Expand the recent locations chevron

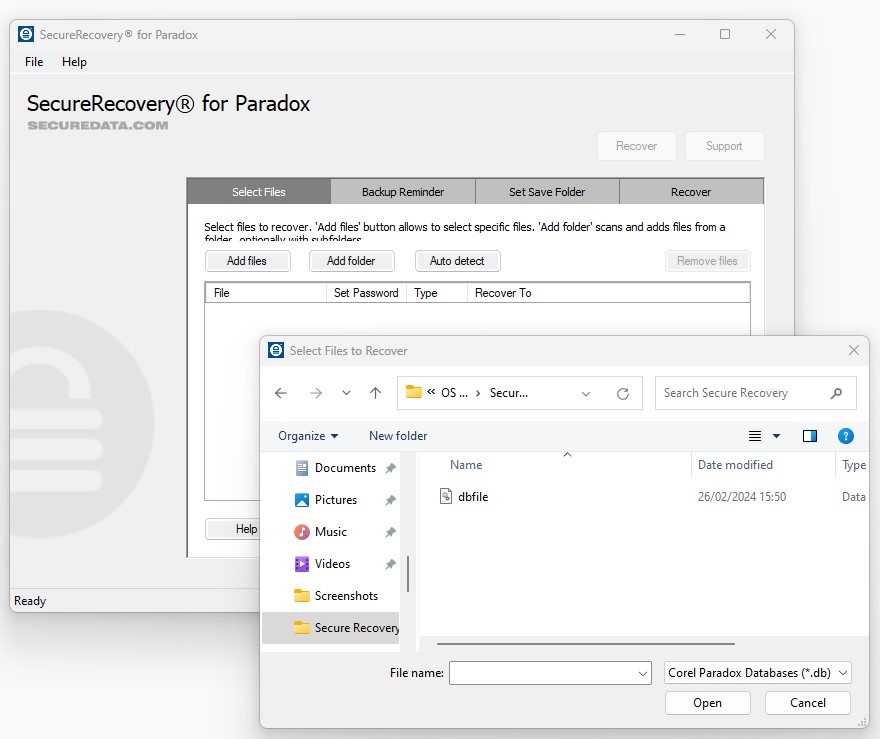[346, 393]
